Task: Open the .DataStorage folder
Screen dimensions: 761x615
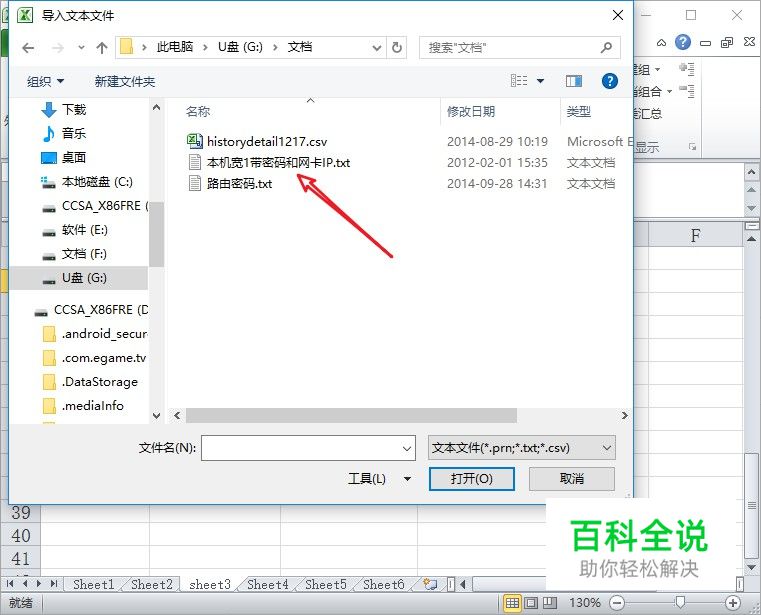Action: 90,382
